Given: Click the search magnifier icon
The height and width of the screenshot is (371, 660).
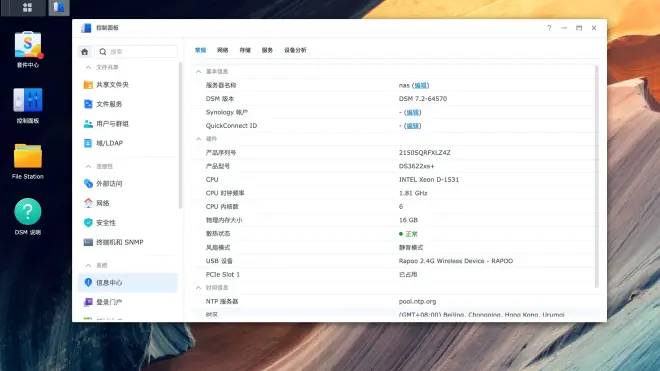Looking at the screenshot, I should [103, 52].
